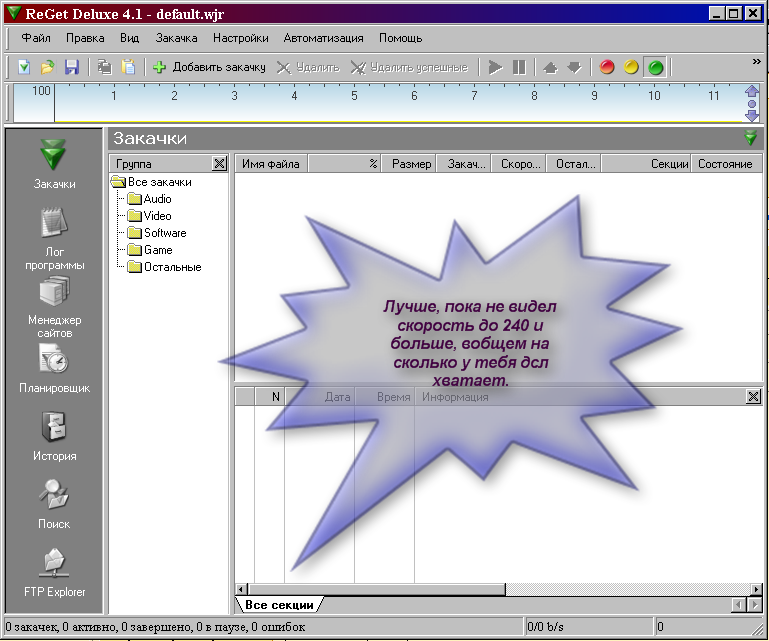This screenshot has width=769, height=641.
Task: Sort by percent column header
Action: coord(345,164)
